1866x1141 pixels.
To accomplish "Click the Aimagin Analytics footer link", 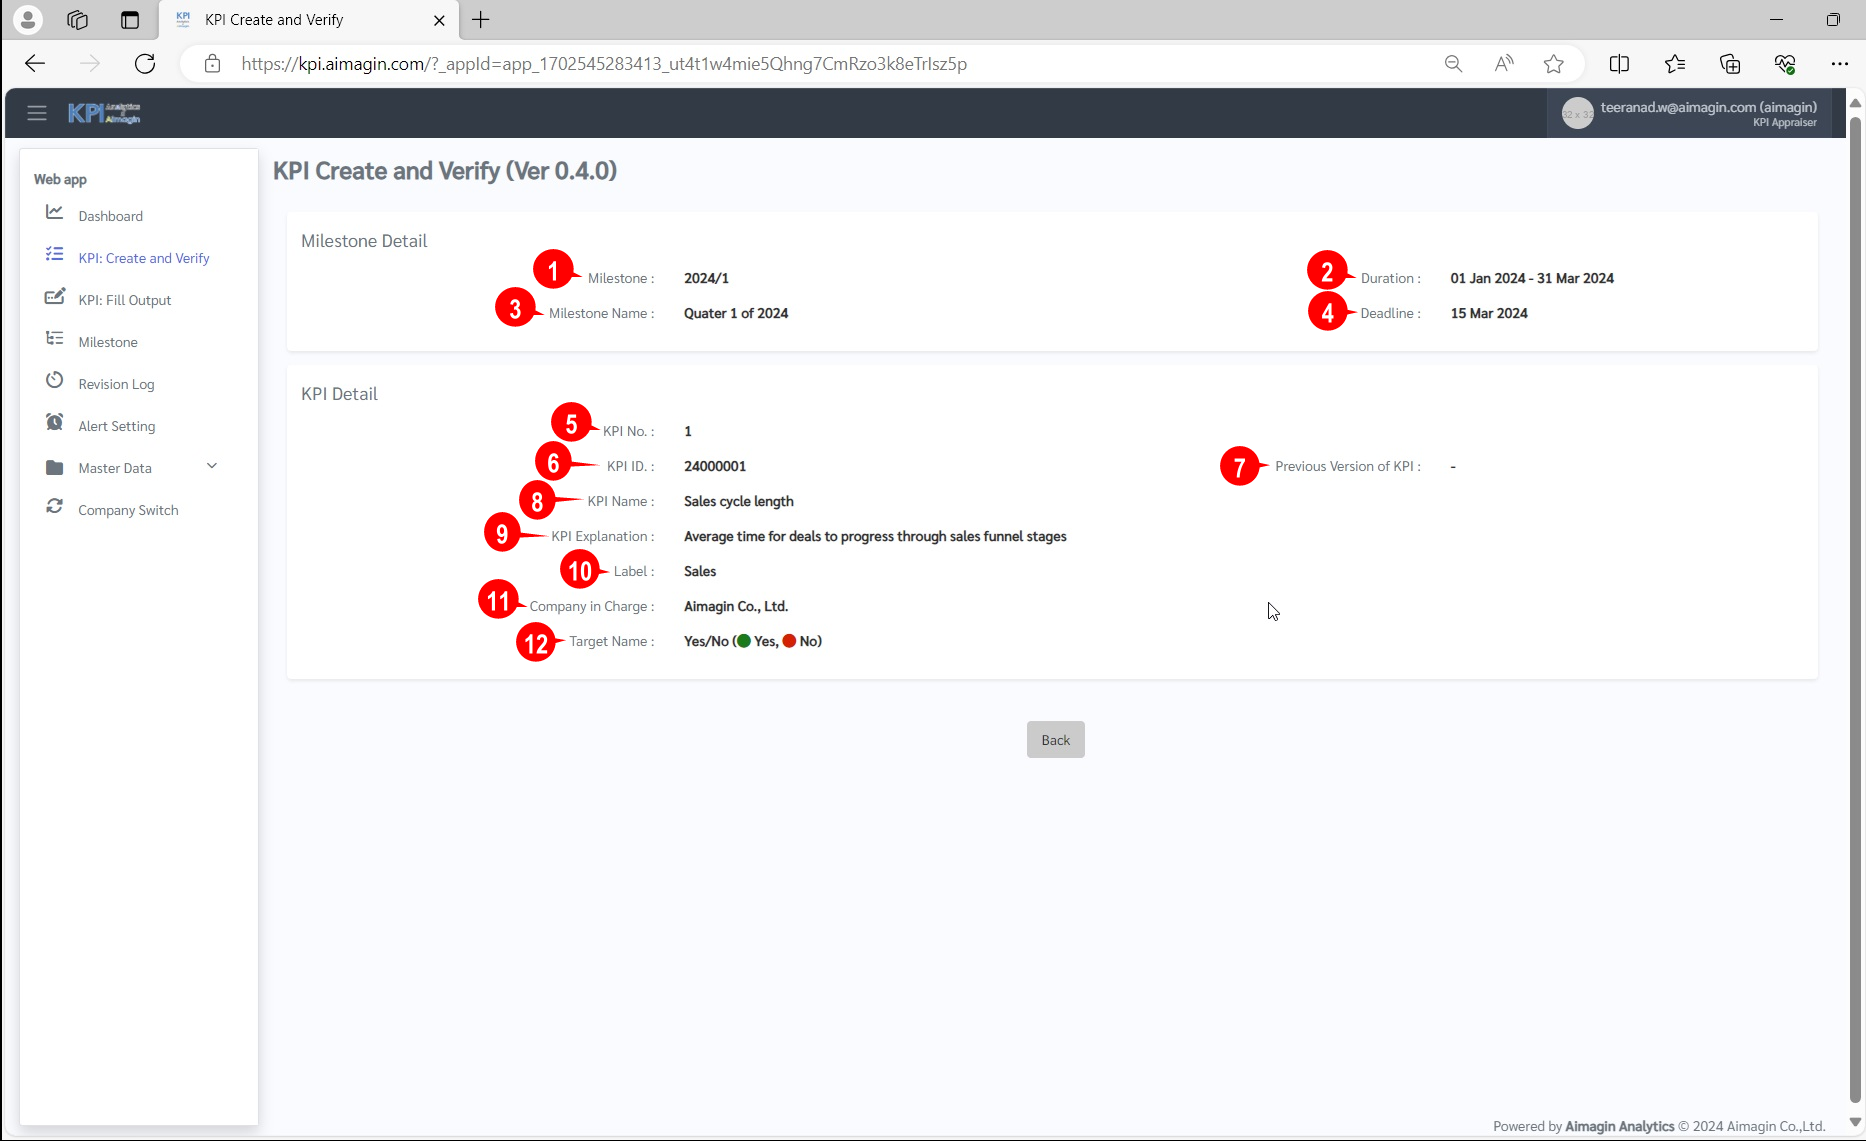I will pyautogui.click(x=1619, y=1126).
